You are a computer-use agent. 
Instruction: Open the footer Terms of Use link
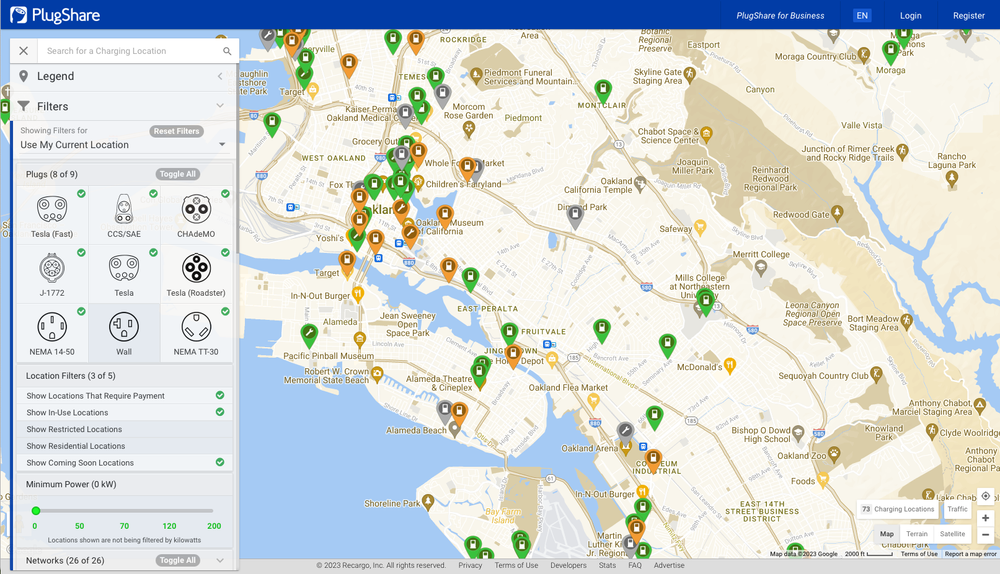pyautogui.click(x=516, y=565)
